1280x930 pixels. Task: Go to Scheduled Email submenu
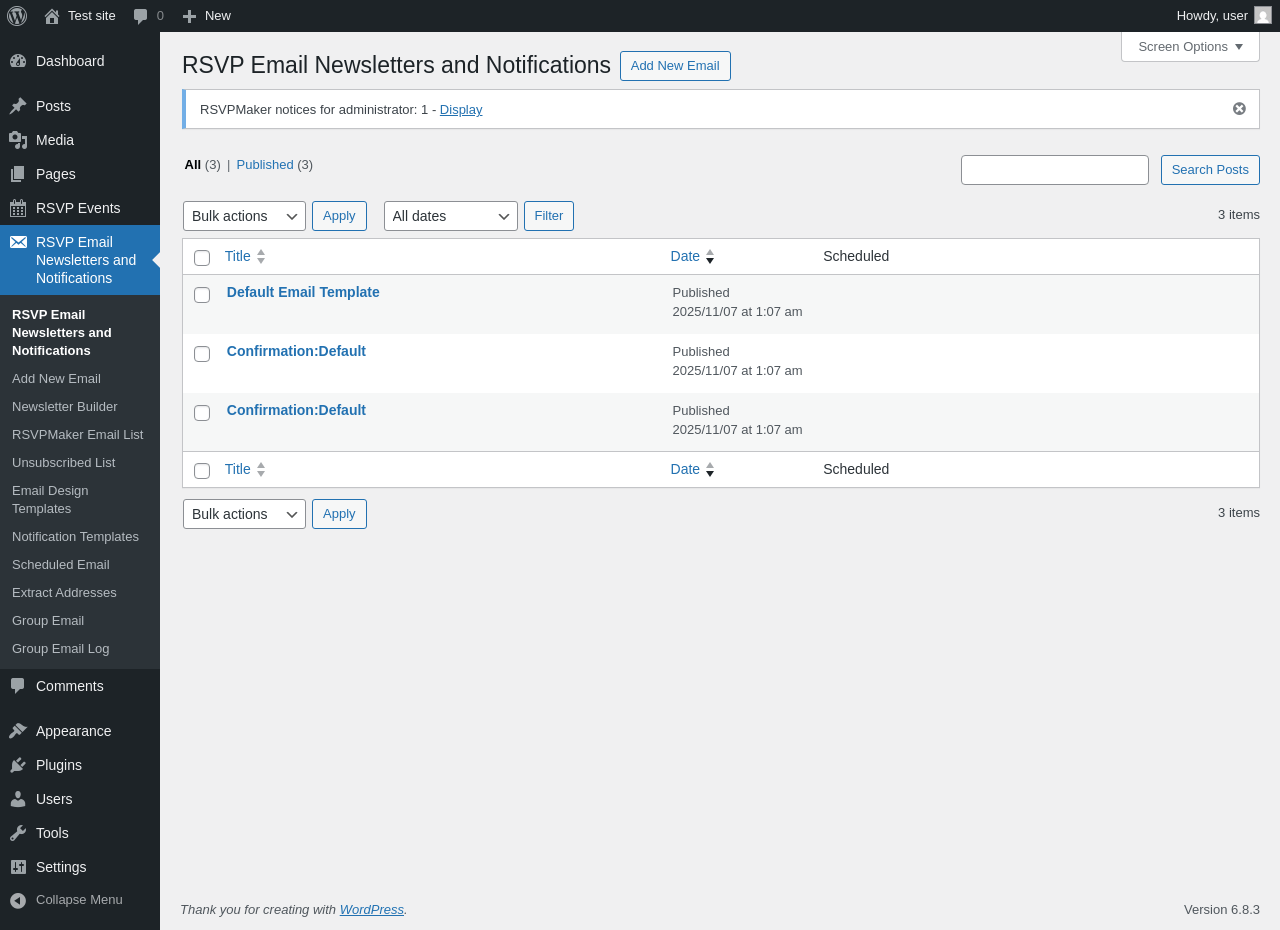tap(61, 565)
